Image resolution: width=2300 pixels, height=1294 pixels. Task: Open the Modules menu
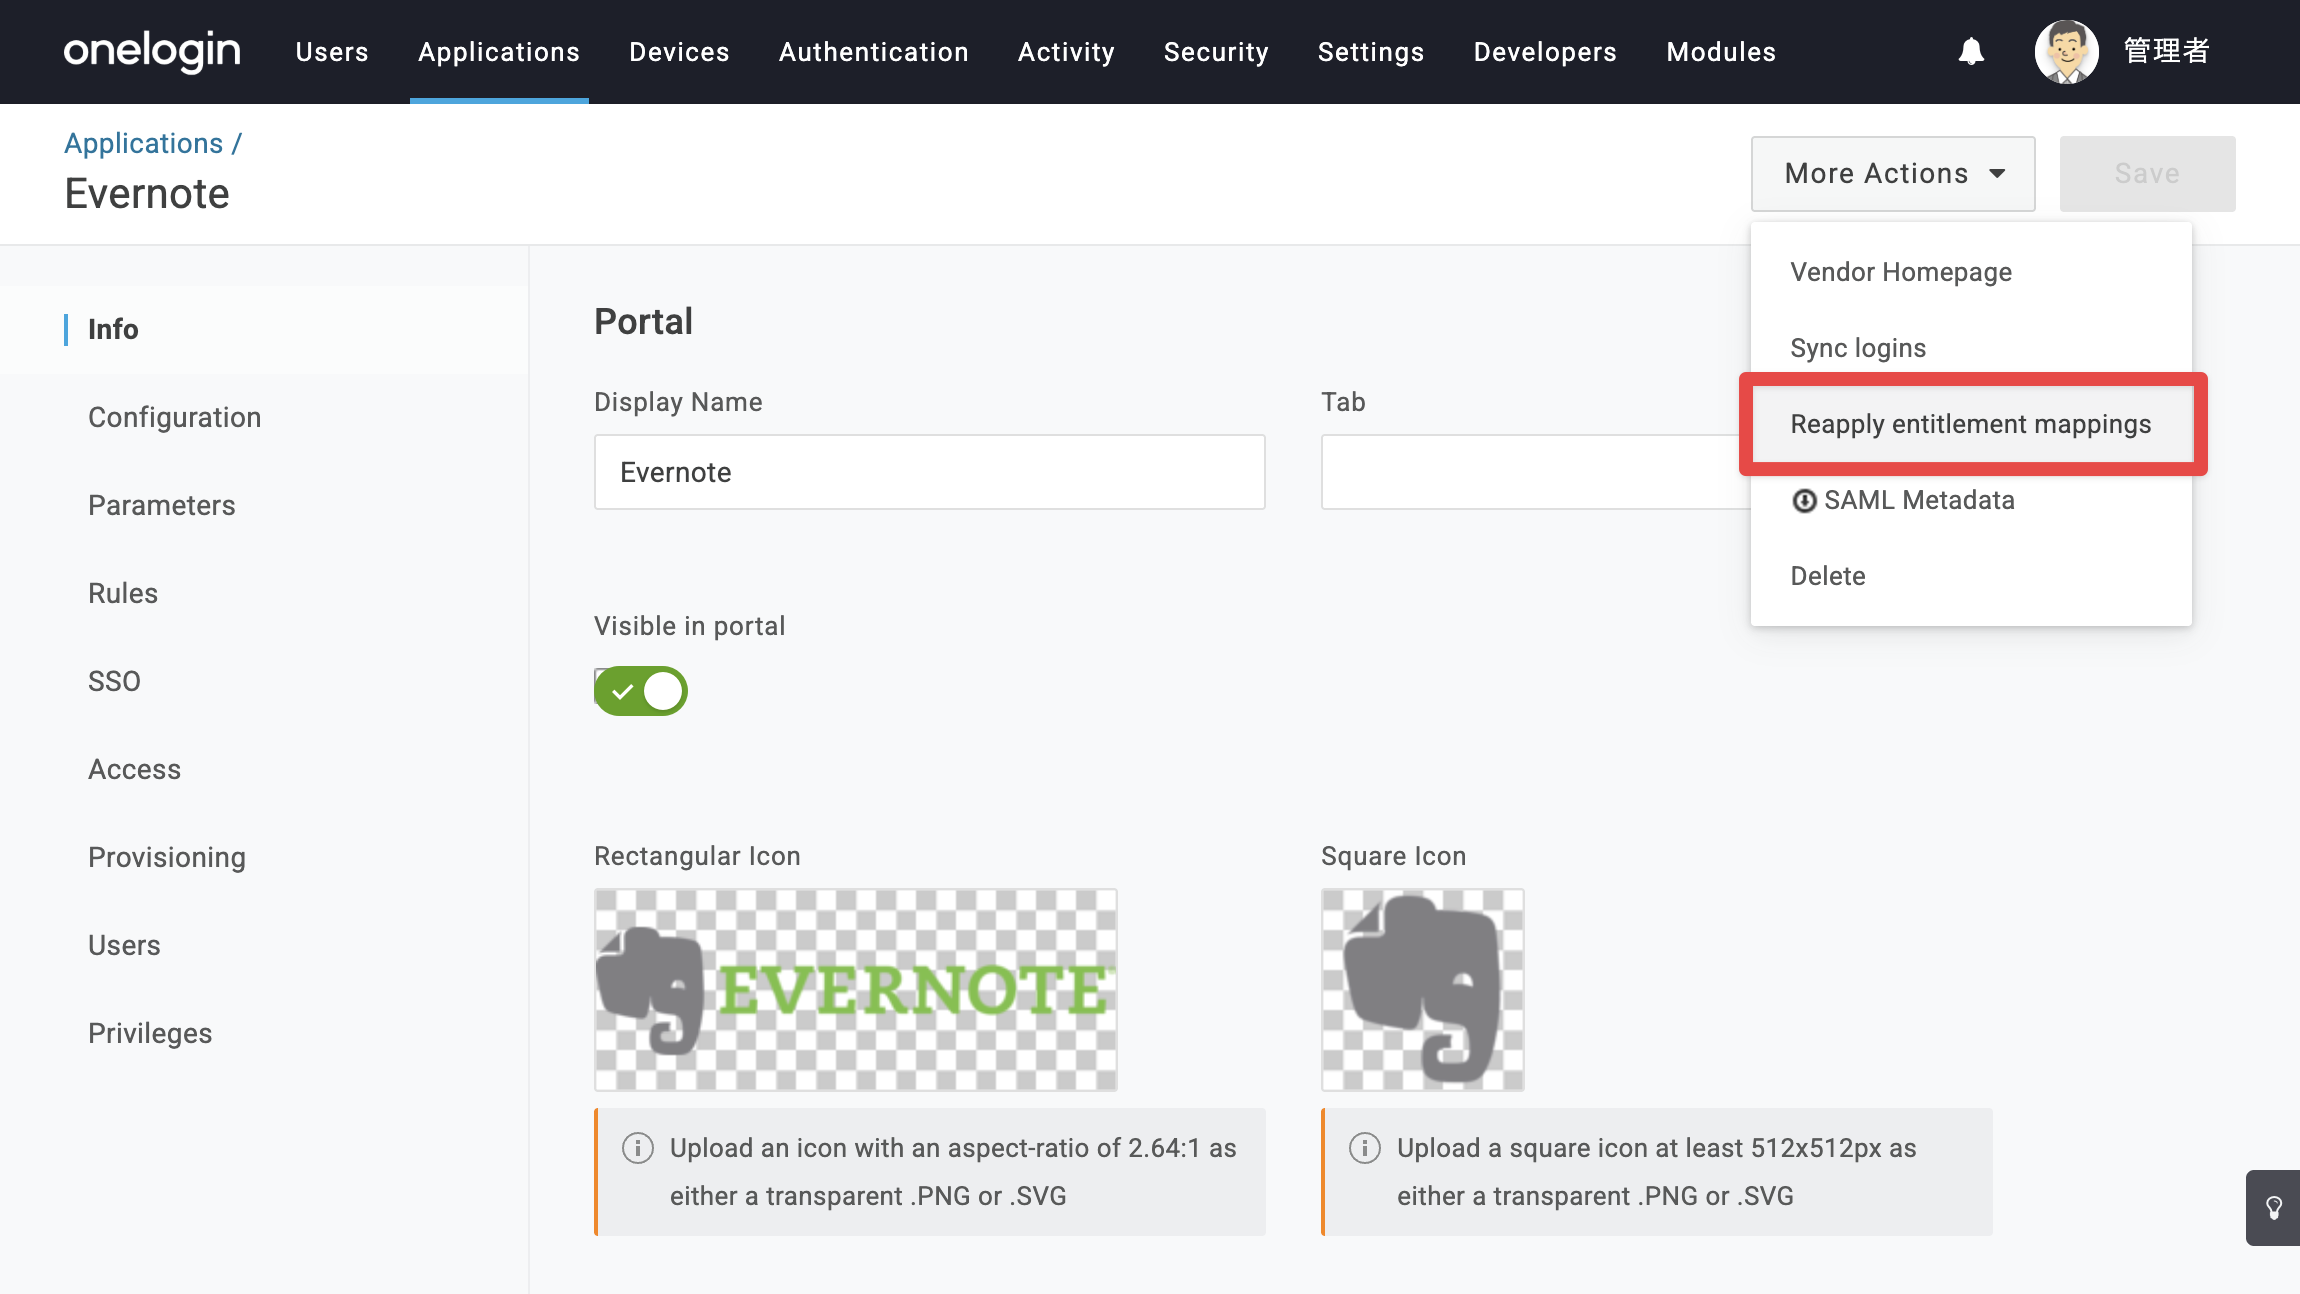coord(1721,52)
